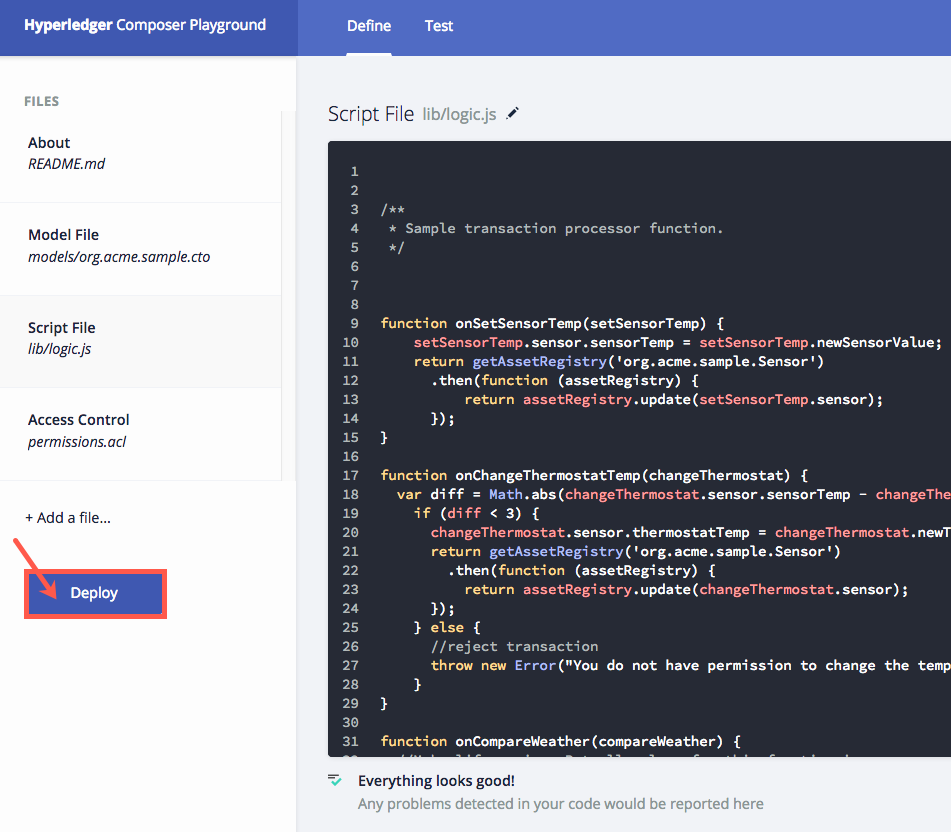
Task: Click line 11 getAssetRegistry return statement
Action: pos(619,362)
